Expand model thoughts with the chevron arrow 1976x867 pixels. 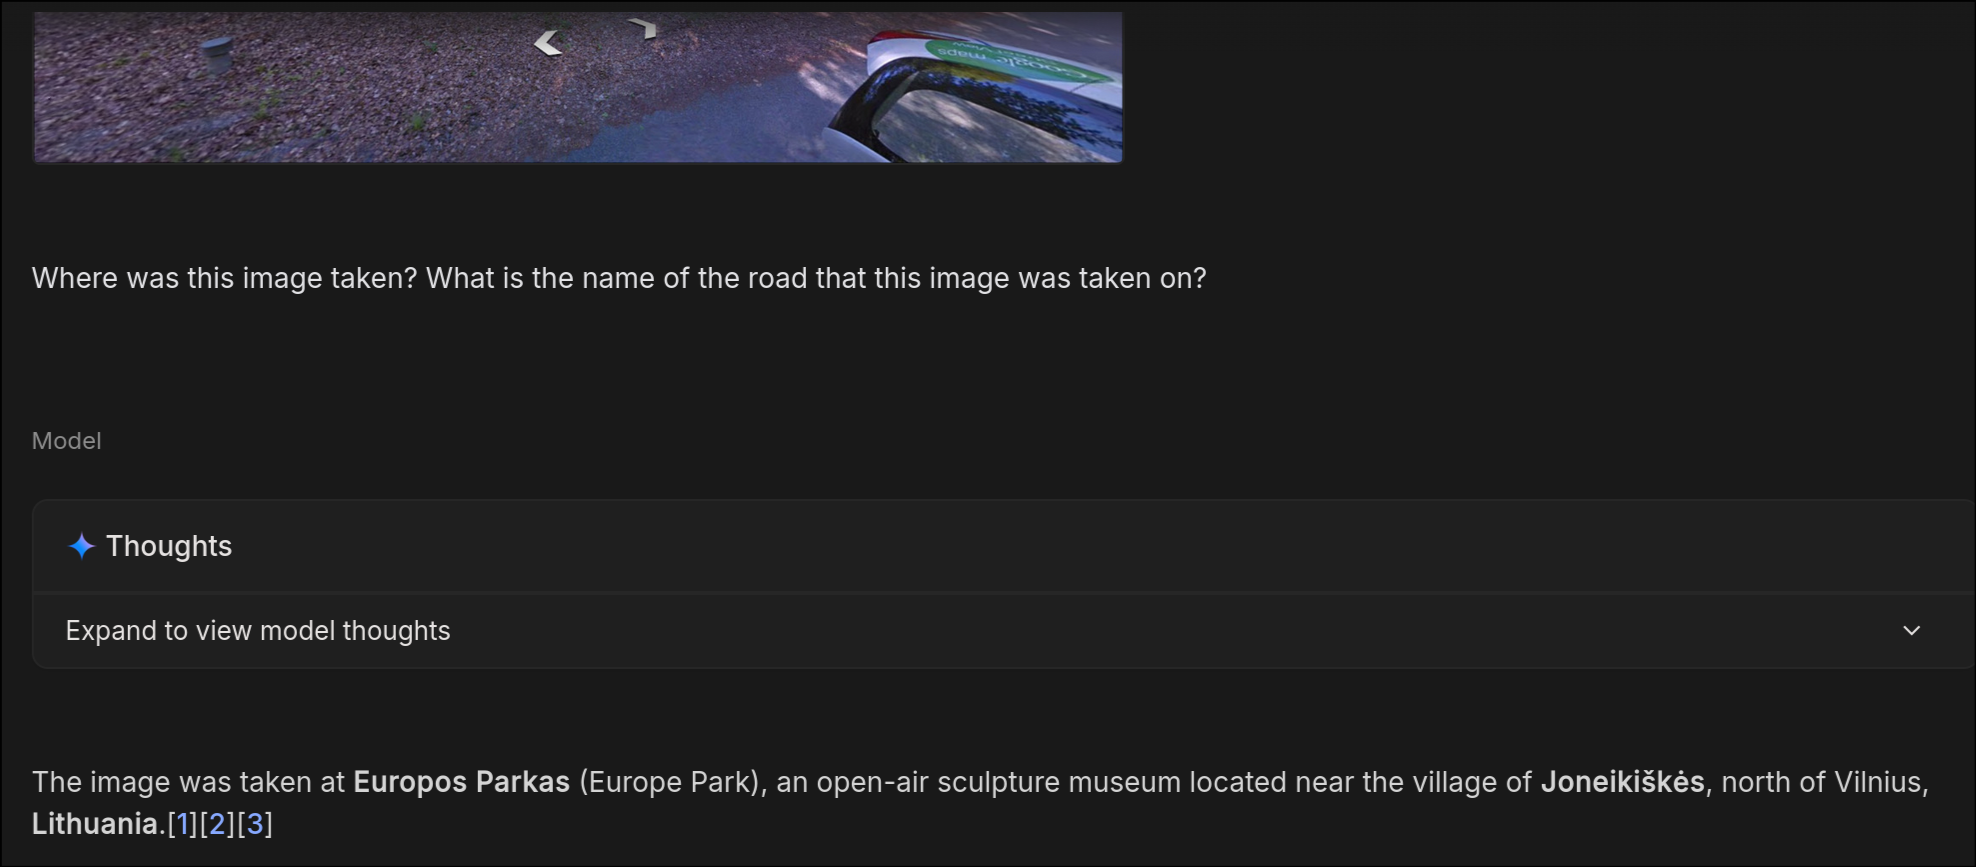(x=1911, y=631)
